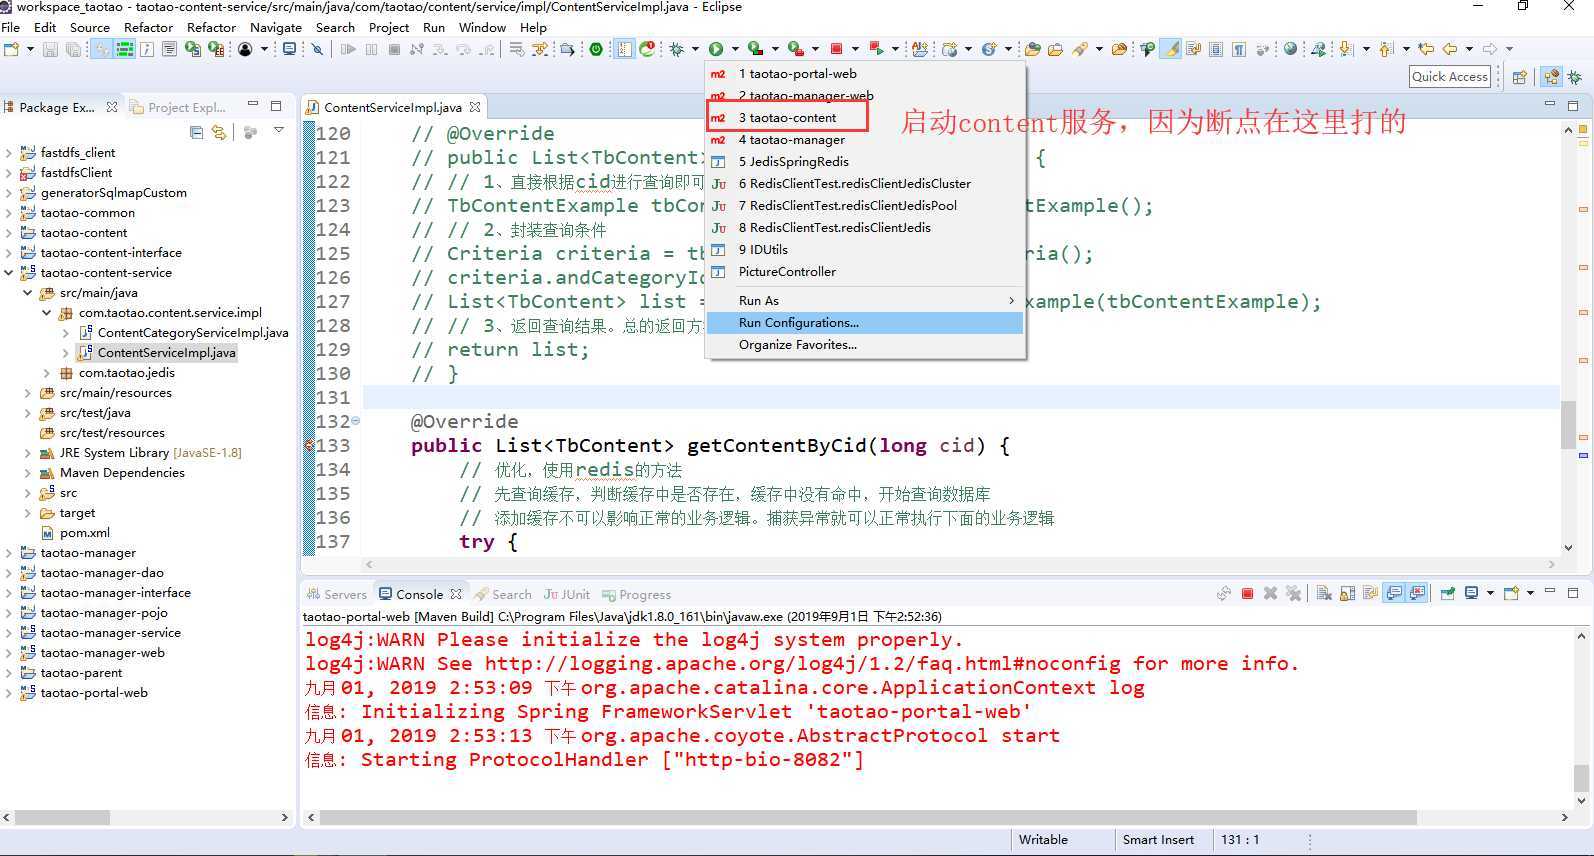The image size is (1594, 856).
Task: Open the Window menu
Action: [482, 27]
